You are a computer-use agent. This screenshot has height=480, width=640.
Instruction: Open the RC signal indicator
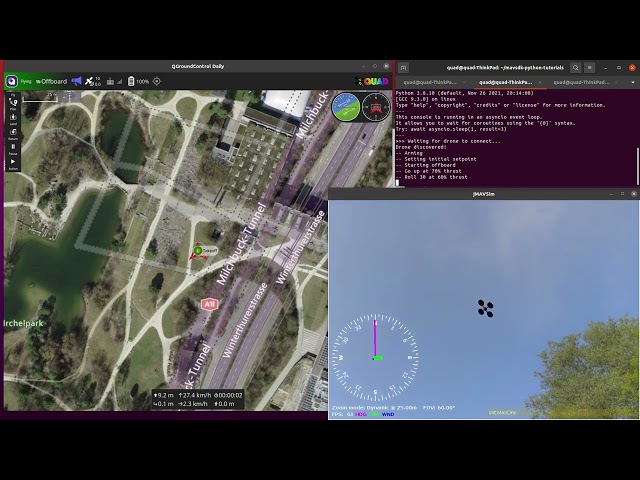pyautogui.click(x=114, y=82)
